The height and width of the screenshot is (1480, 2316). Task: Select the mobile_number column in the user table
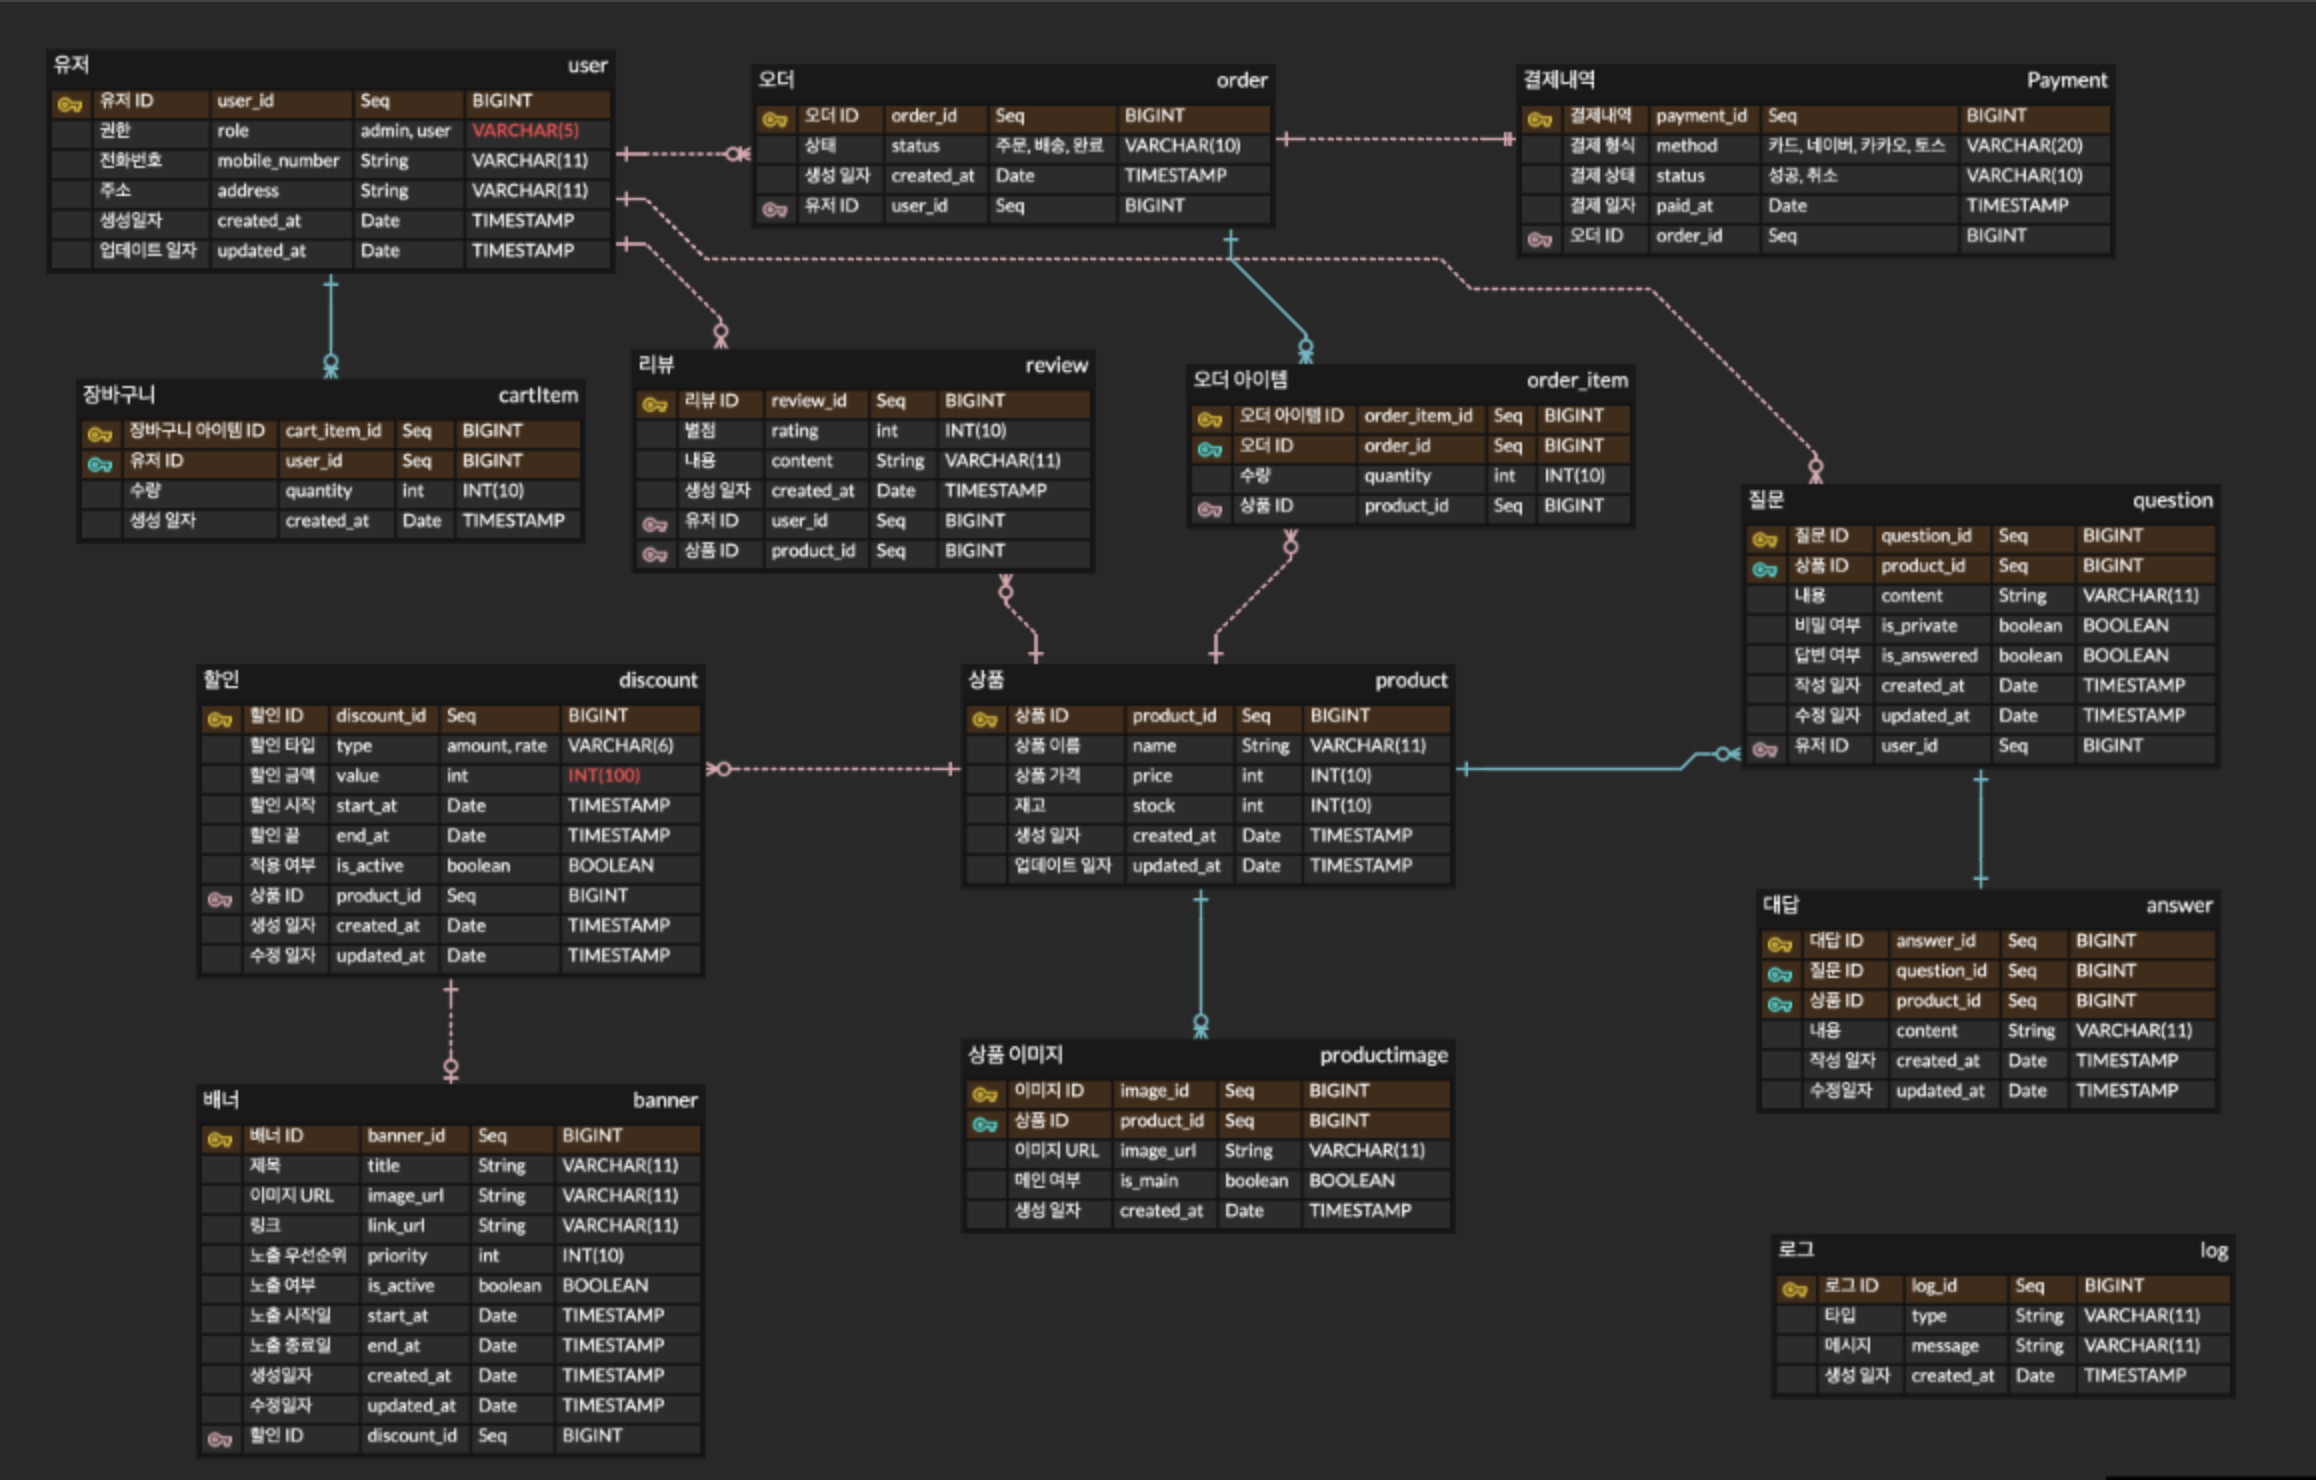tap(278, 161)
